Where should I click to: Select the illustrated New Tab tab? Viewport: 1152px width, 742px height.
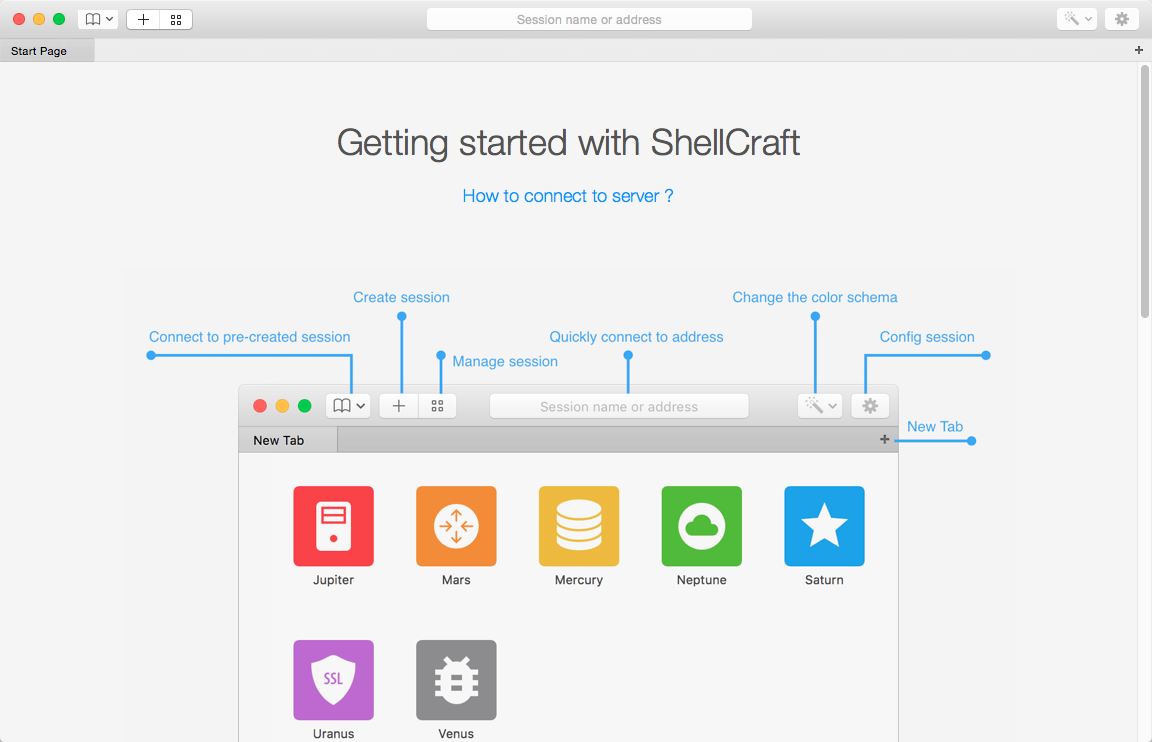click(288, 440)
